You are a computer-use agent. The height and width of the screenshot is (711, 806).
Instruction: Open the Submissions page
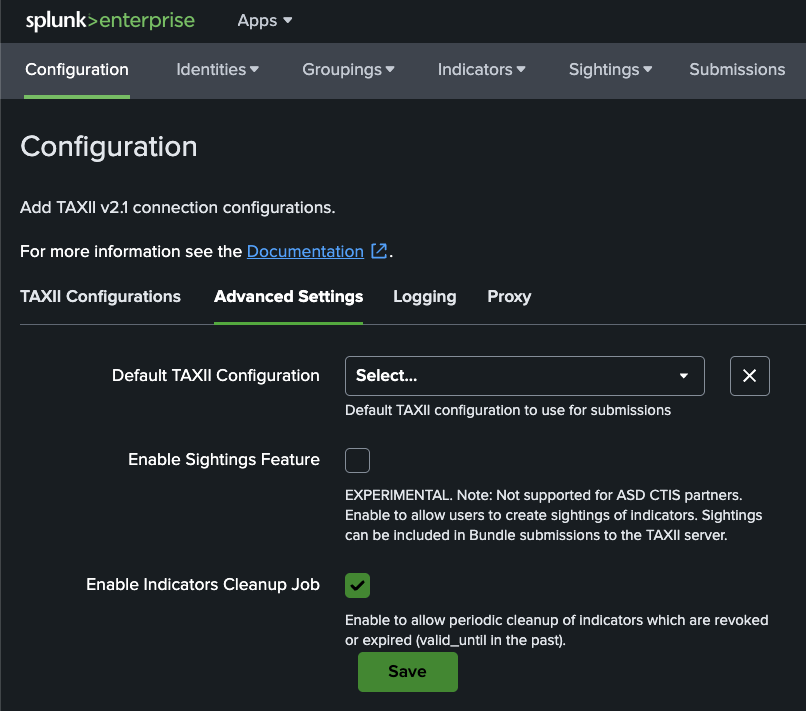pos(737,69)
